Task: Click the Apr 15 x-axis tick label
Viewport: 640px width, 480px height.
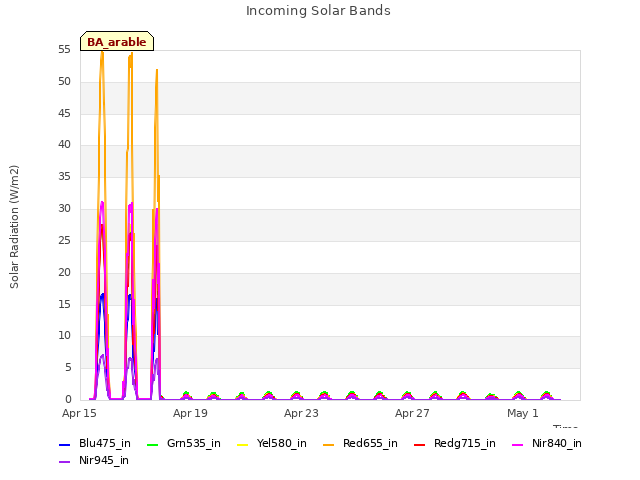Action: click(x=79, y=413)
